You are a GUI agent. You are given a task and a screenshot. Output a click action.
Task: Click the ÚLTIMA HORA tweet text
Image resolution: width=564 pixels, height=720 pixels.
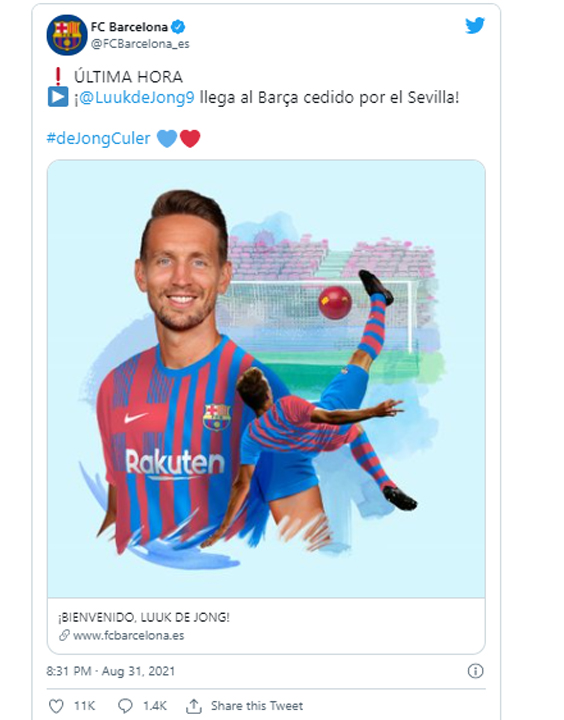point(128,77)
